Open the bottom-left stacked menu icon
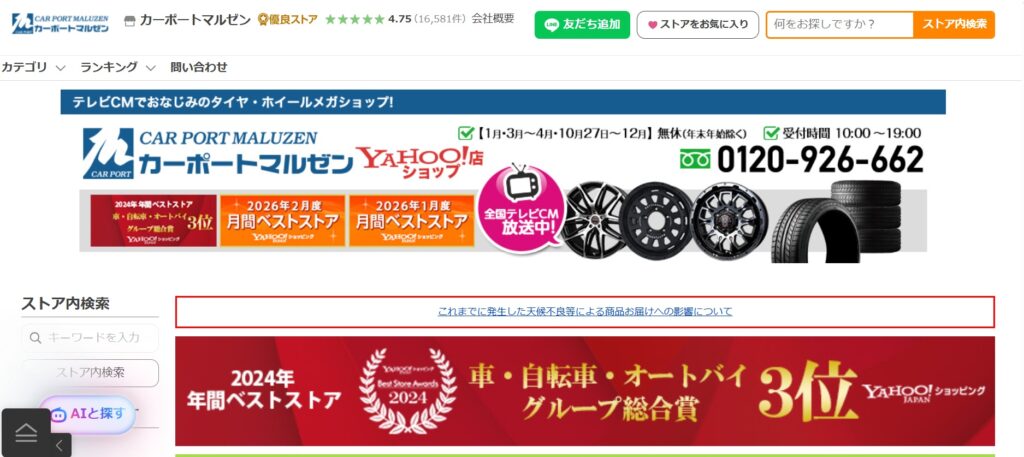 pyautogui.click(x=26, y=432)
